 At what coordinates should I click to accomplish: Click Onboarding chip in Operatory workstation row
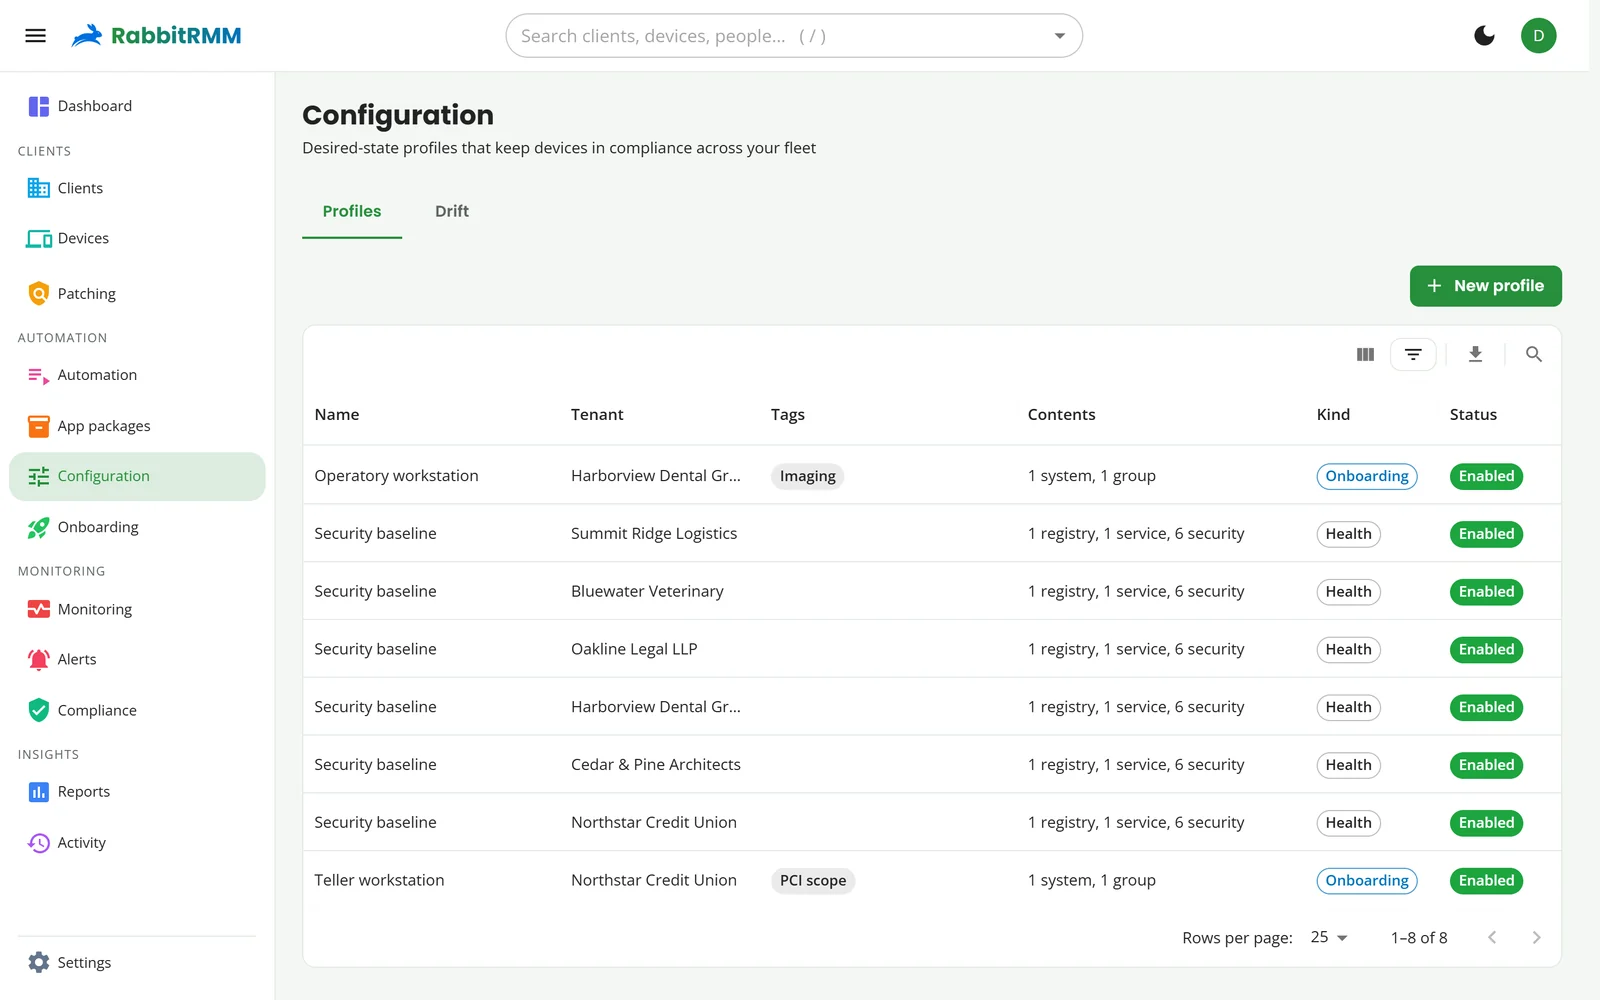click(x=1367, y=476)
